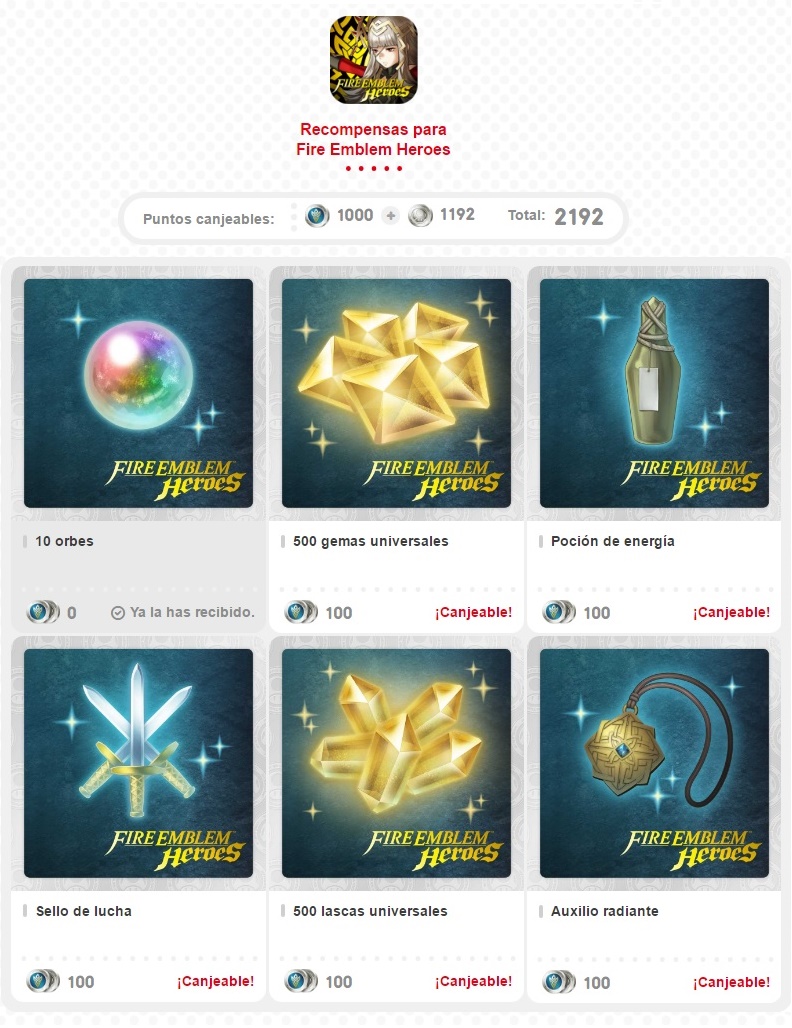Open the rainbow orb reward image
792x1028 pixels.
138,393
